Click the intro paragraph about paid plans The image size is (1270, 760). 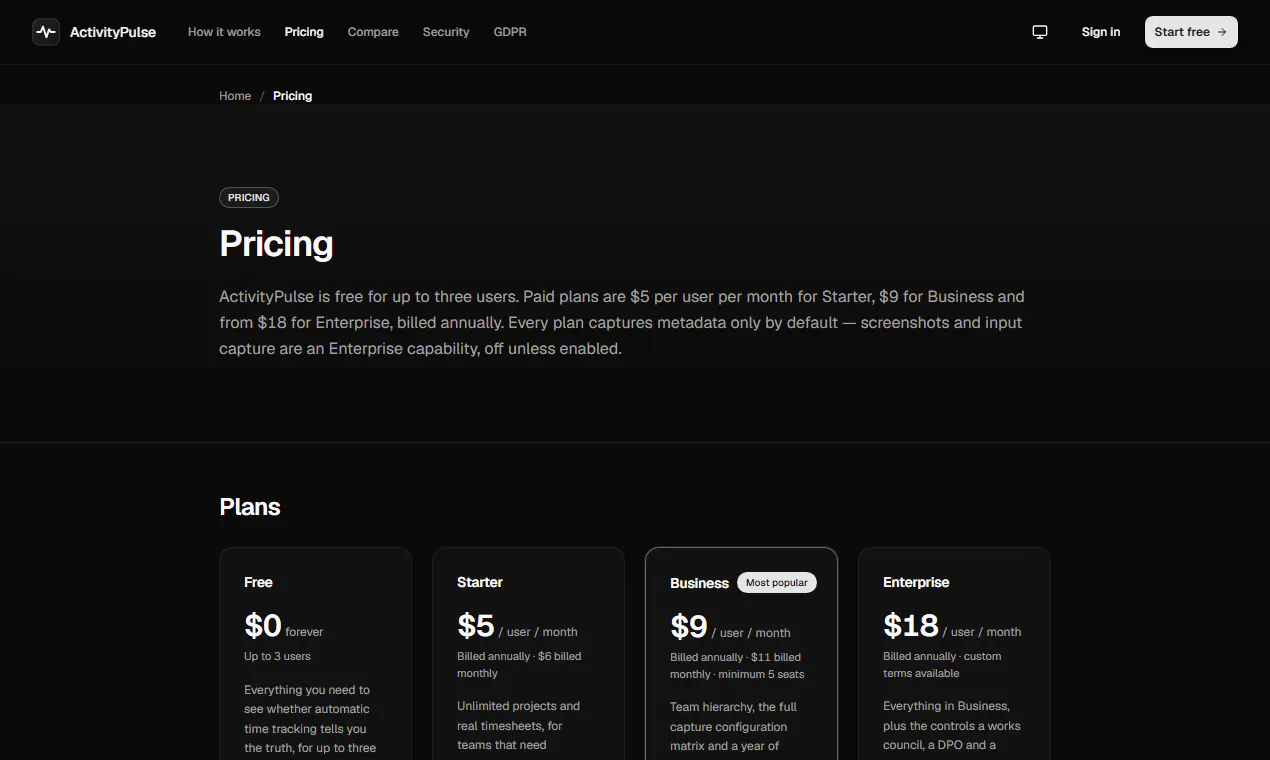pyautogui.click(x=622, y=323)
